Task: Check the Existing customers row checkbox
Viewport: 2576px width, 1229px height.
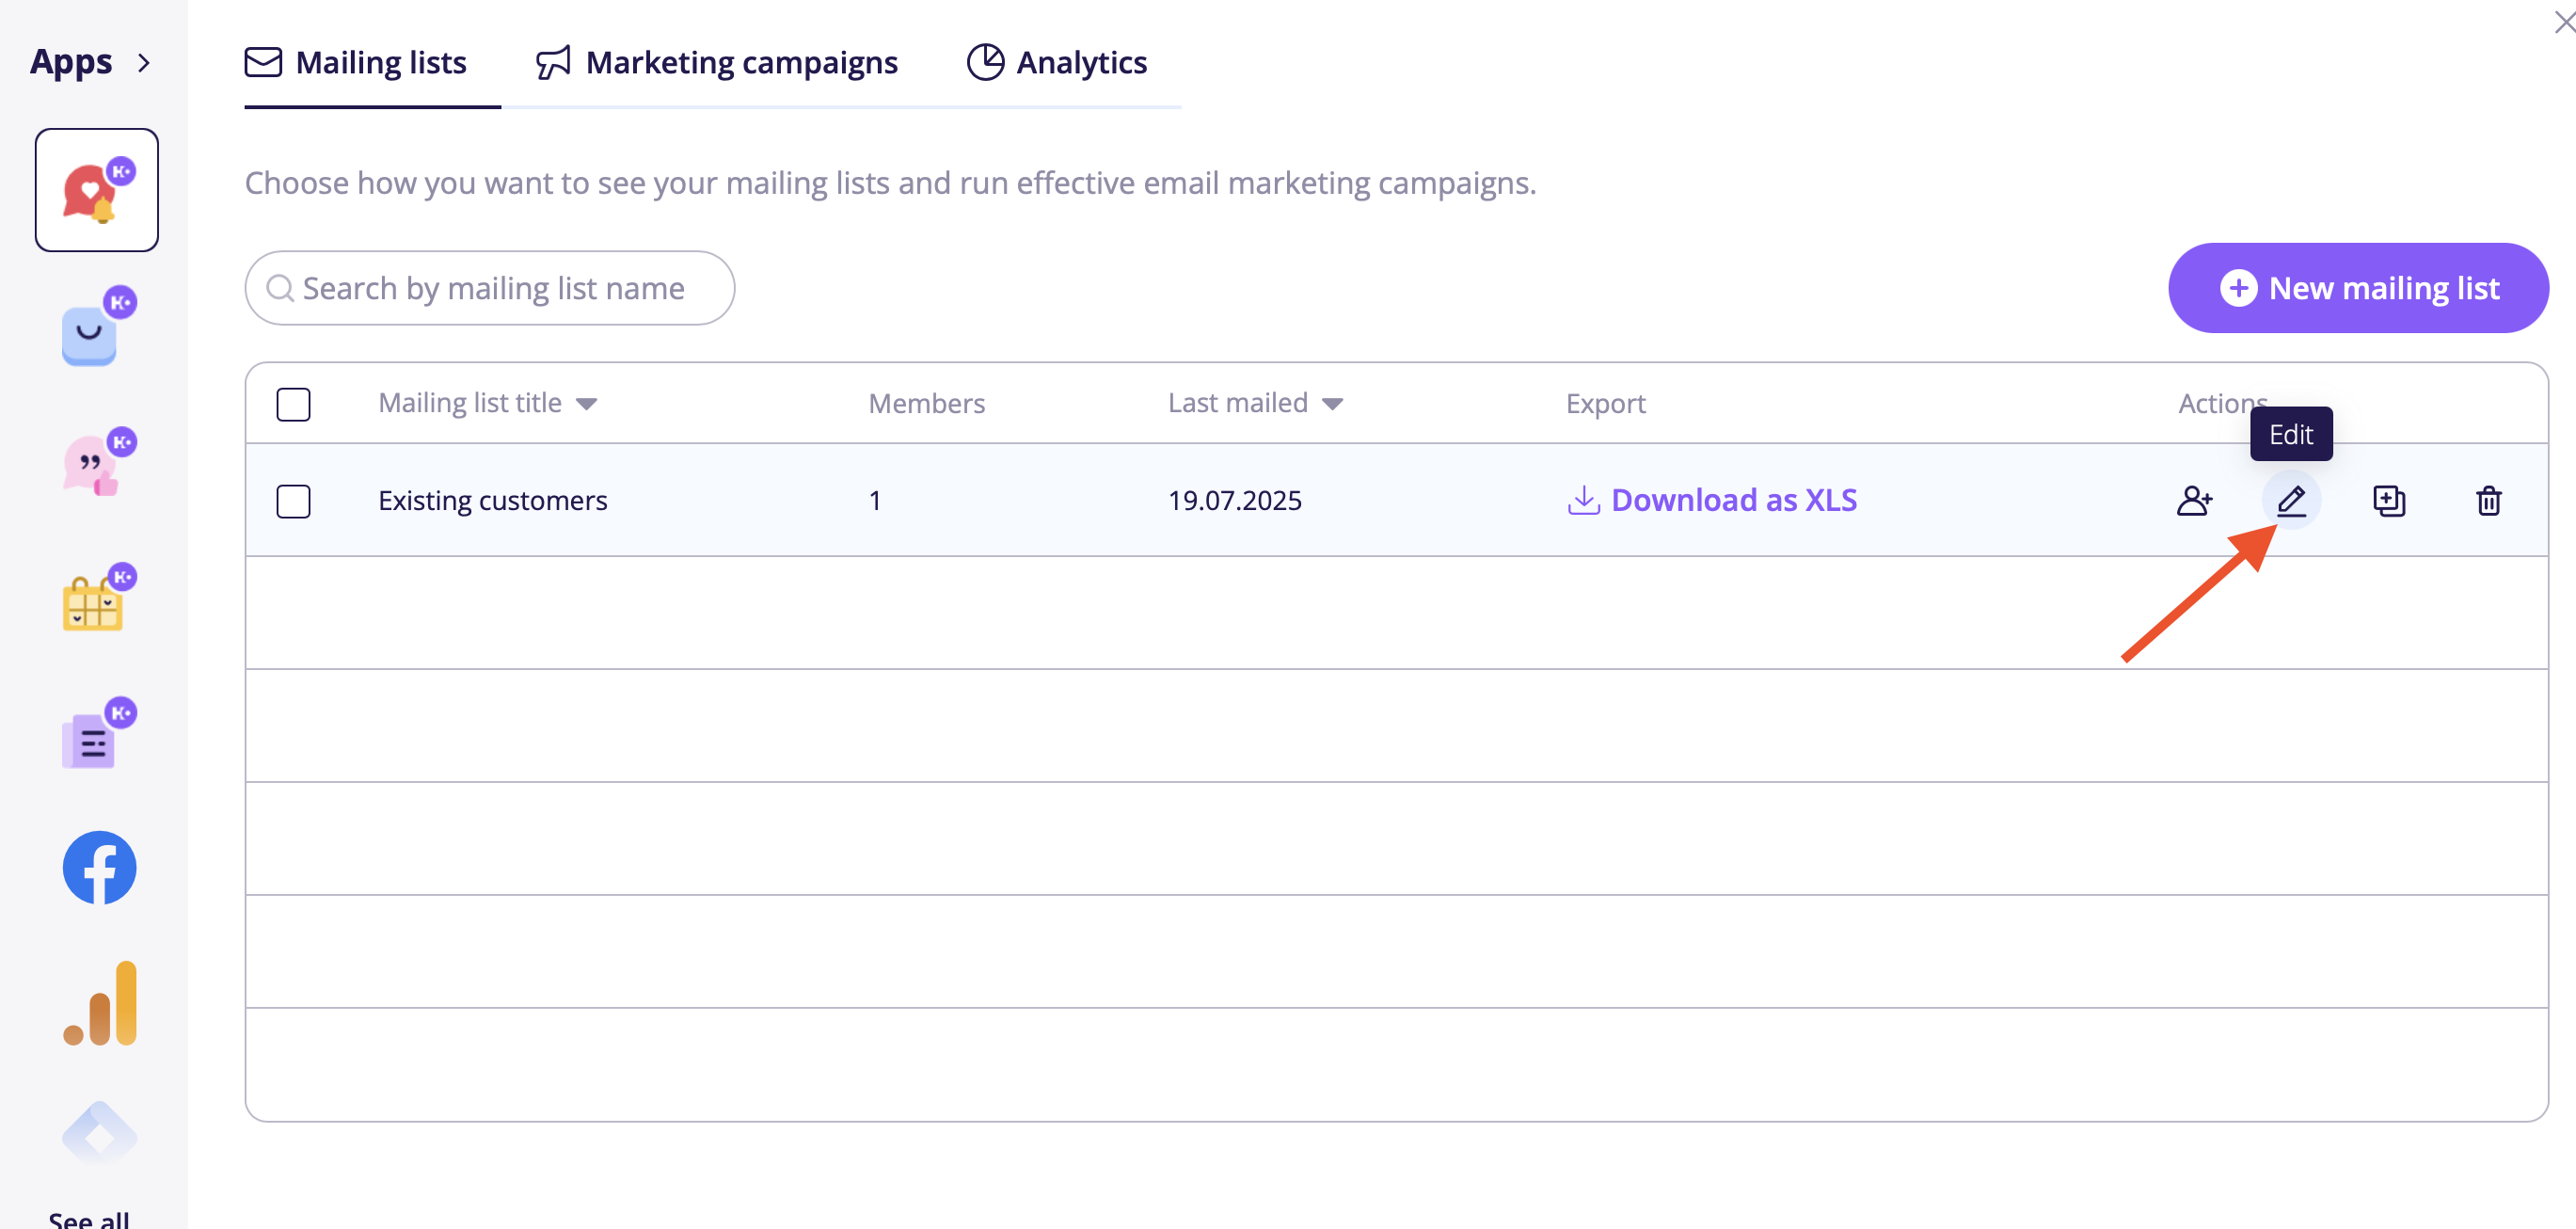Action: click(x=293, y=501)
